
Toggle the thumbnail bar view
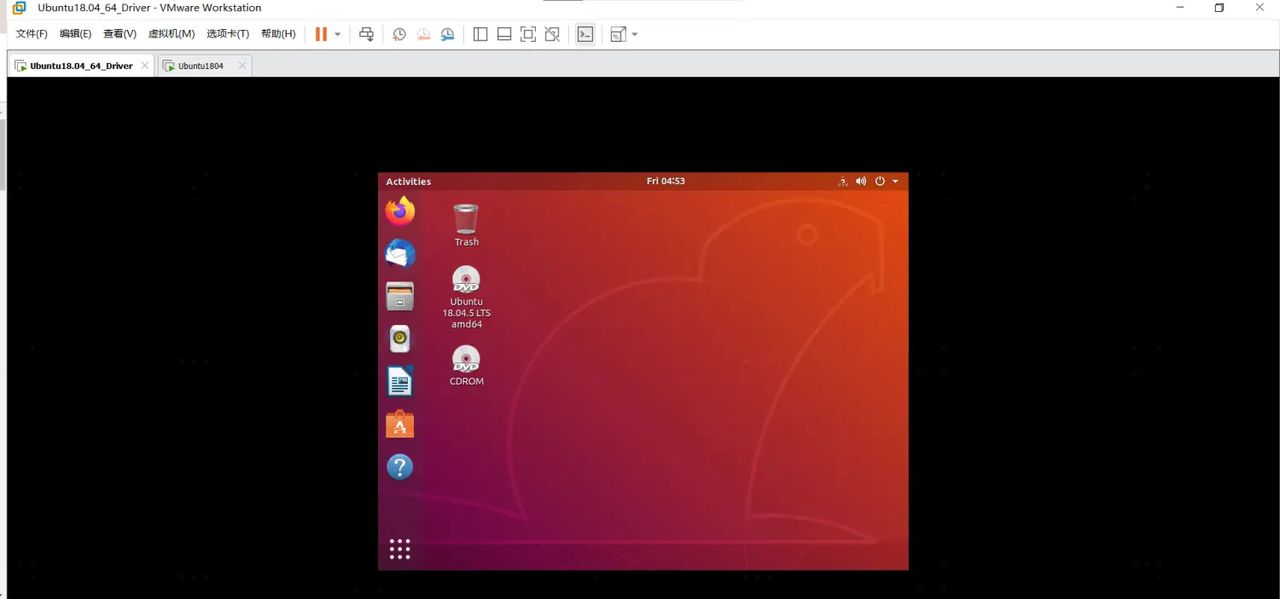tap(504, 34)
